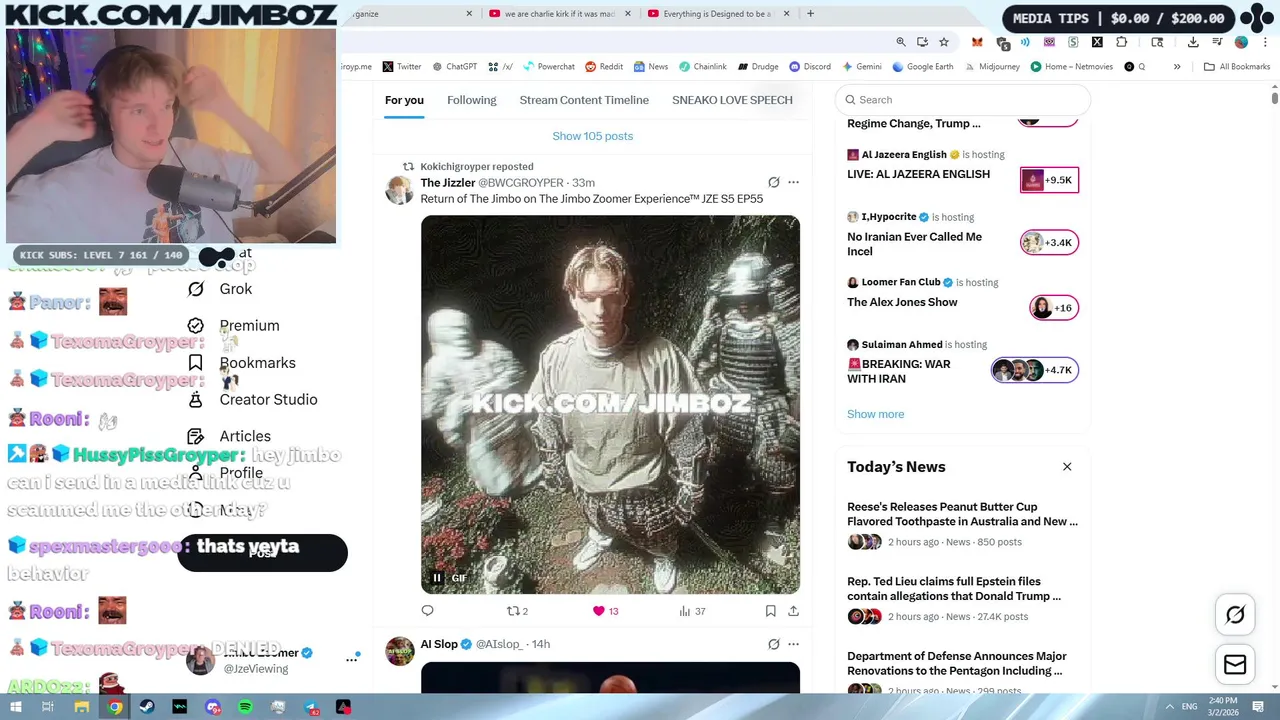
Task: Open the Discord bookmark
Action: click(x=810, y=67)
